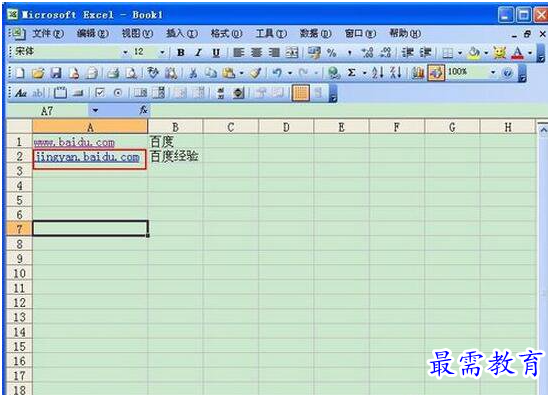Toggle center alignment
This screenshot has height=395, width=551.
[x=257, y=53]
